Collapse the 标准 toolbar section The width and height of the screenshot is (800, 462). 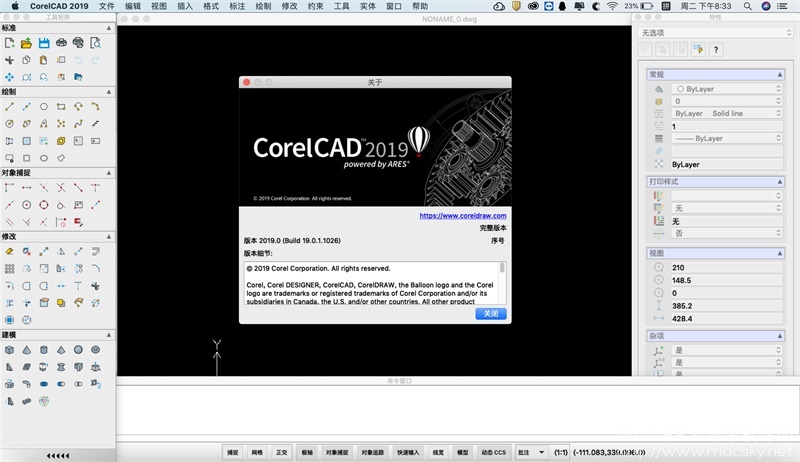coord(109,28)
